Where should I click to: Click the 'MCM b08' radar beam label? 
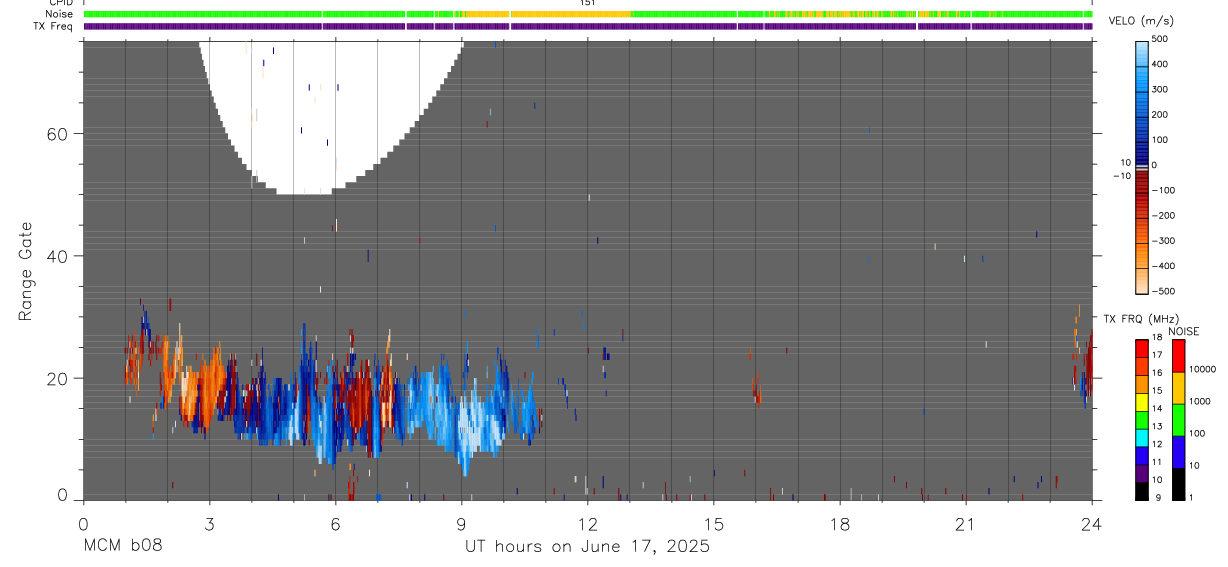coord(121,546)
